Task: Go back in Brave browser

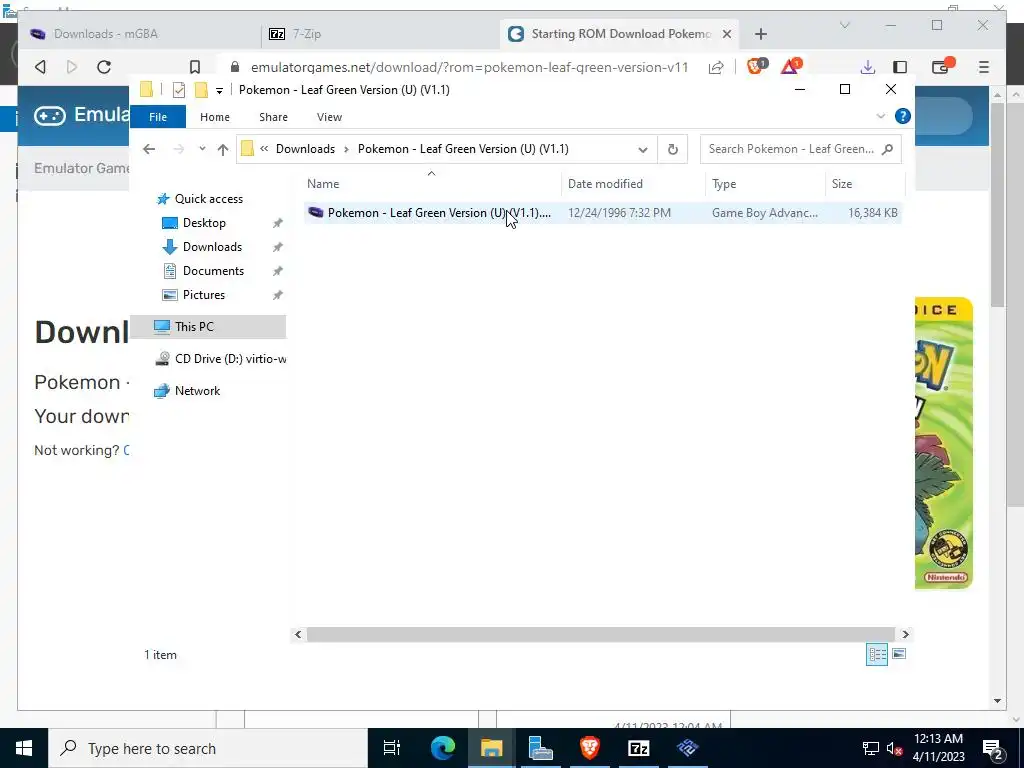Action: (x=40, y=67)
